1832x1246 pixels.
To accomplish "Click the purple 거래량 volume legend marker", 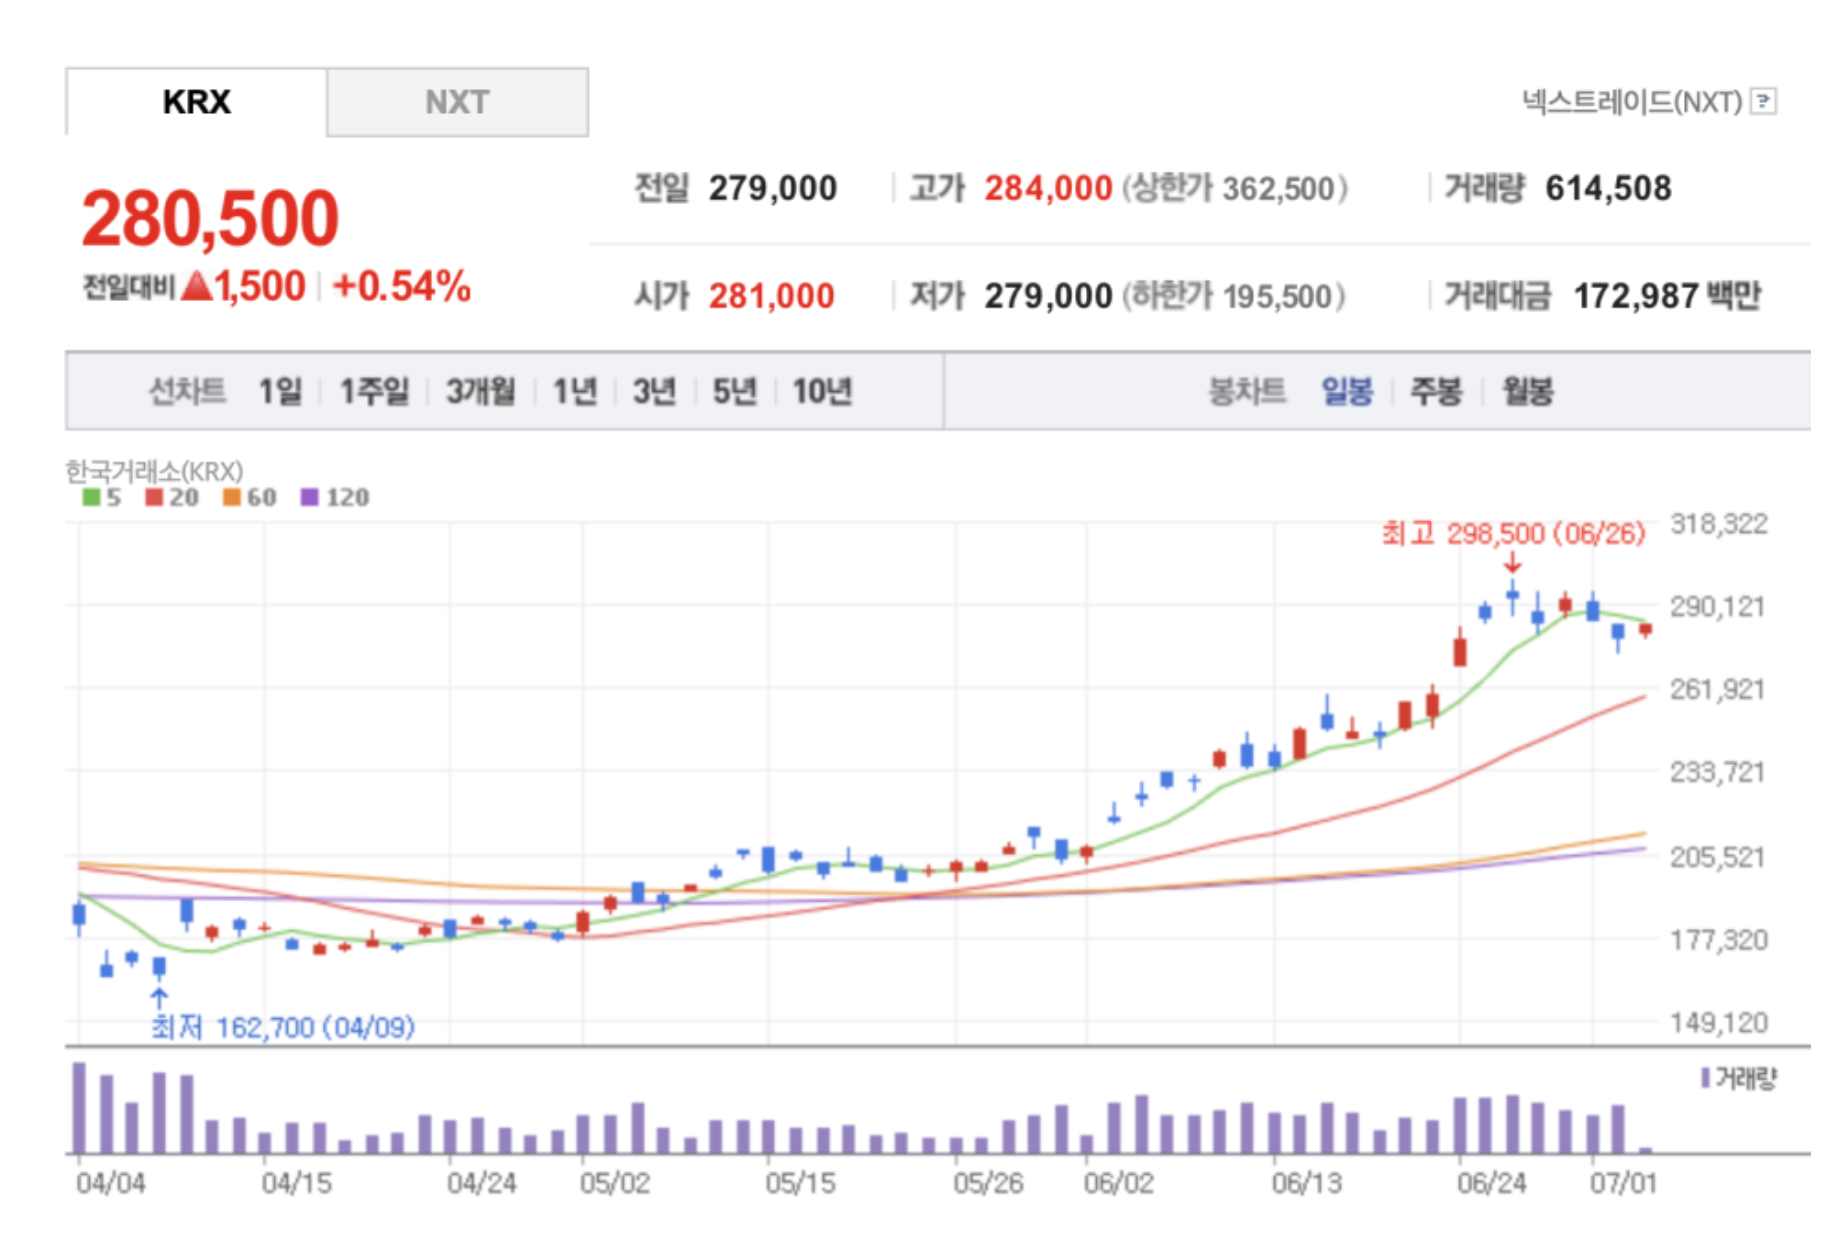I will pyautogui.click(x=1705, y=1078).
